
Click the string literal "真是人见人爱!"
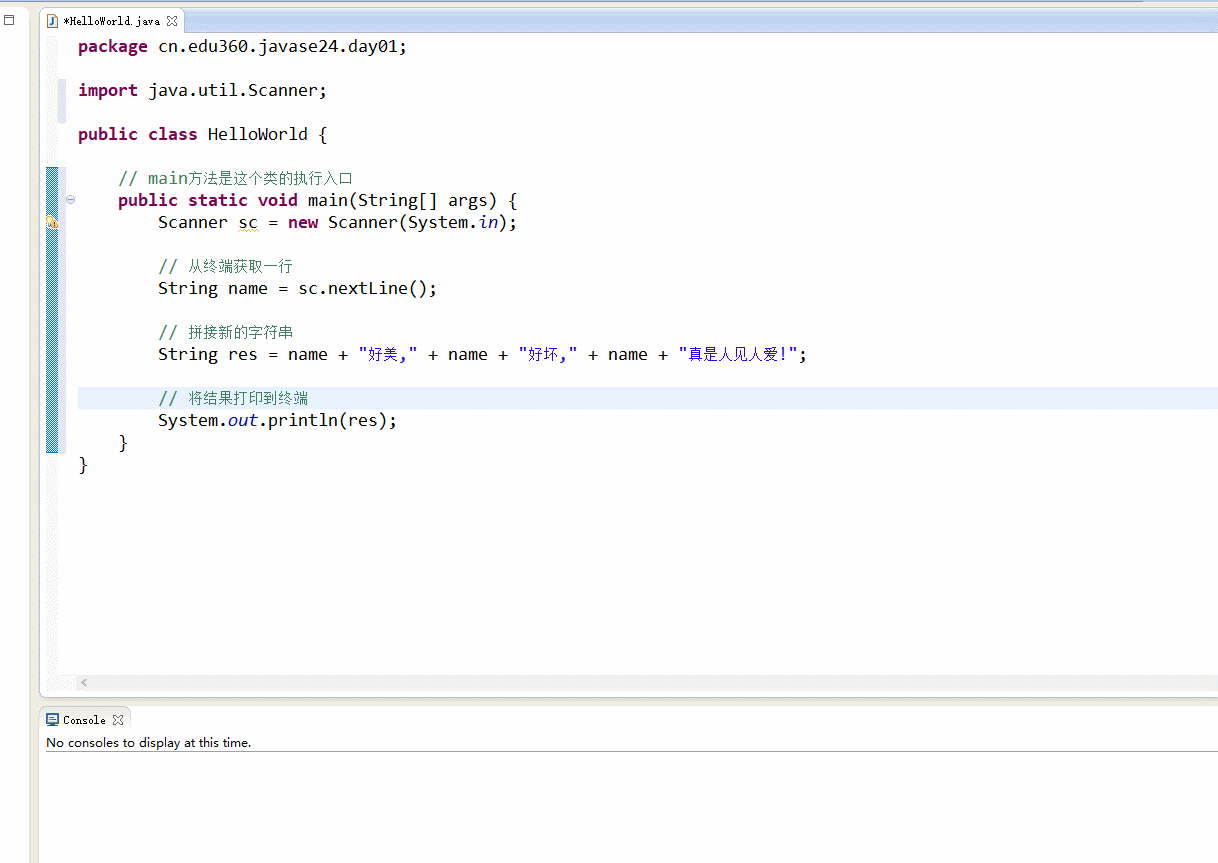click(738, 354)
